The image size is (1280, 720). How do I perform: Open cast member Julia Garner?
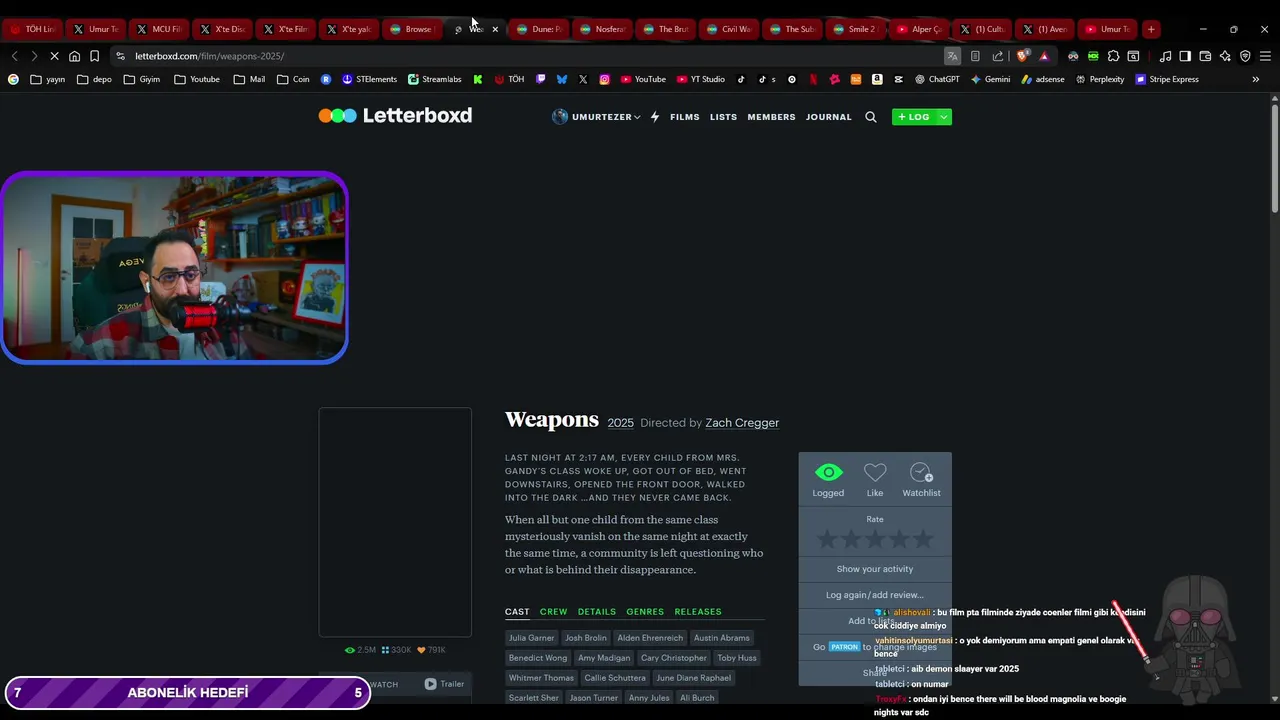(531, 638)
